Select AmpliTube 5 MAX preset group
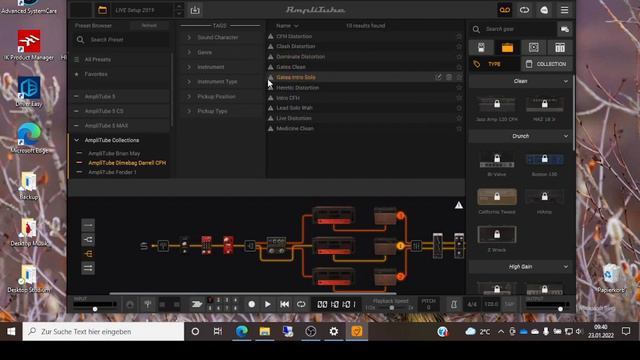The height and width of the screenshot is (360, 640). [107, 126]
